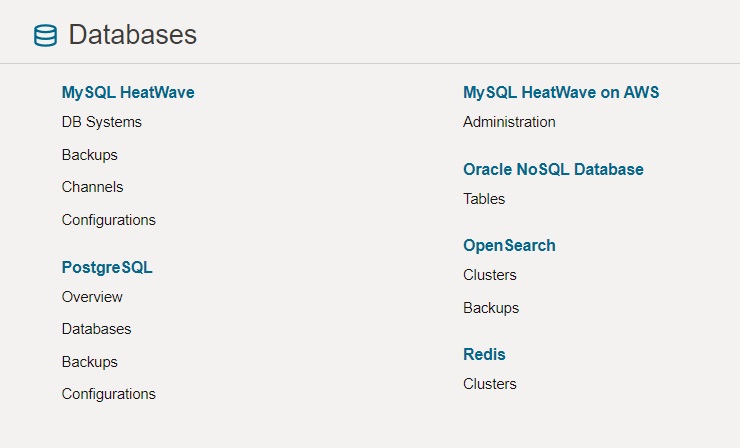Go to Backups under PostgreSQL
Viewport: 740px width, 448px height.
coord(90,362)
